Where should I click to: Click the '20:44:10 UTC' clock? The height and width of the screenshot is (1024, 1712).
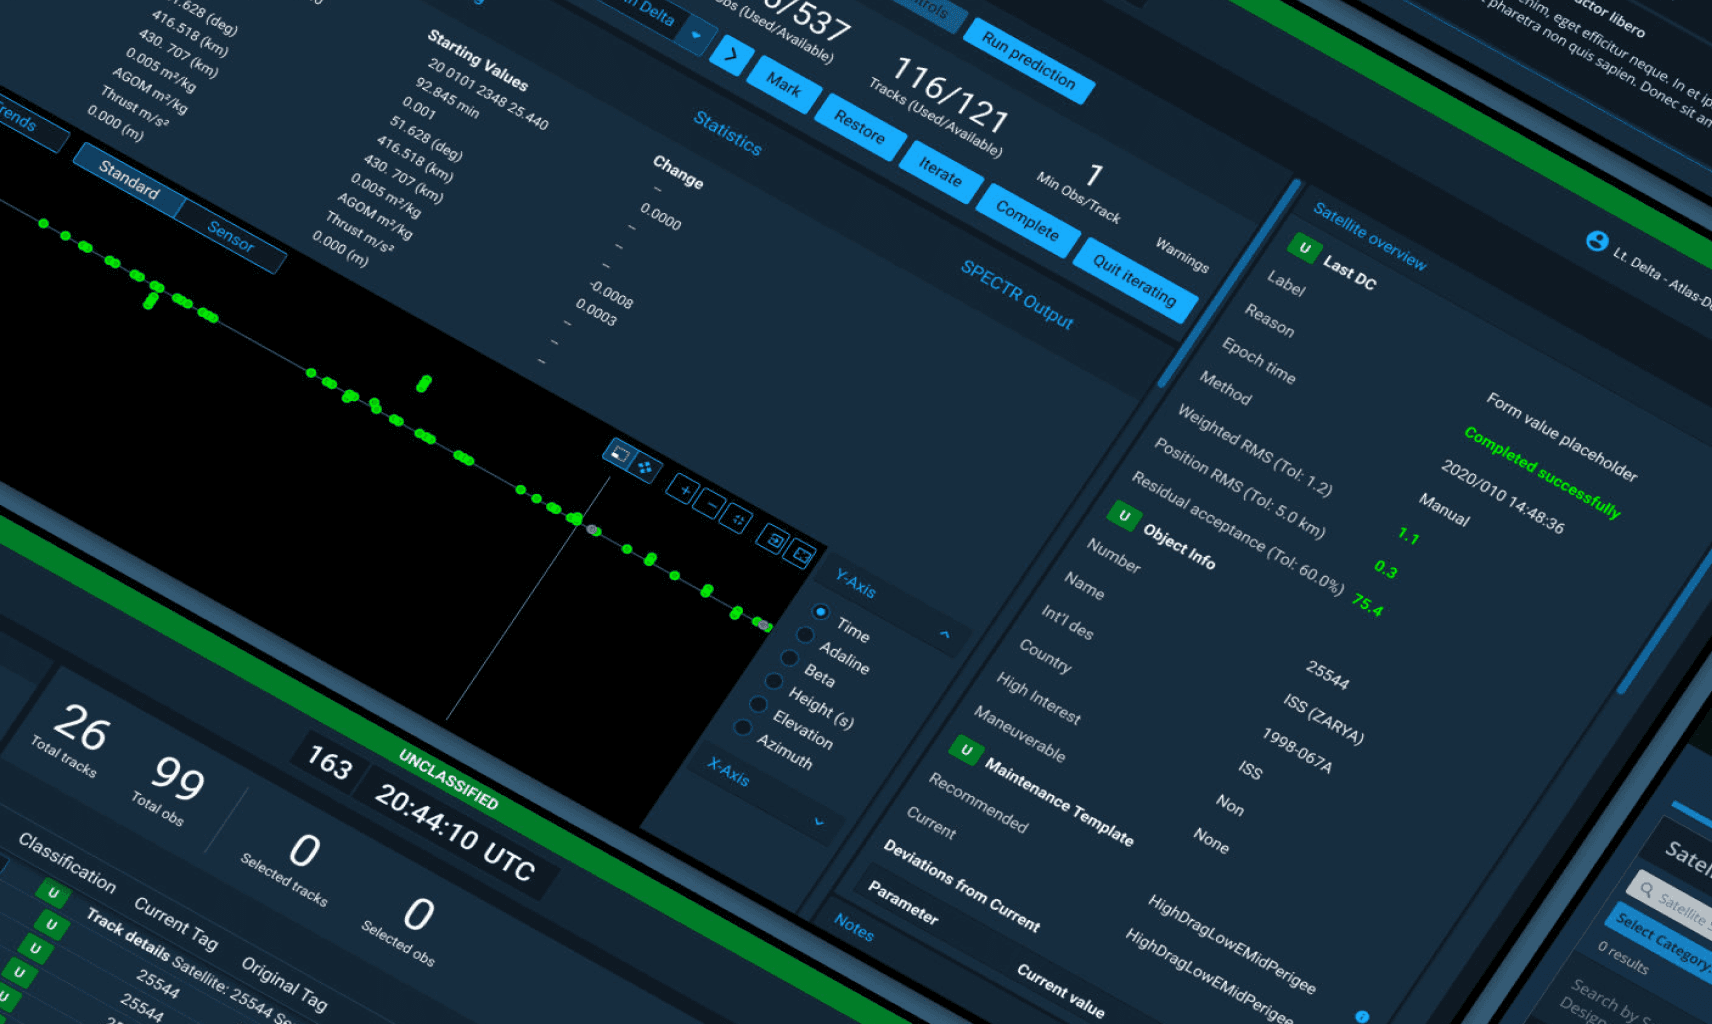coord(455,831)
